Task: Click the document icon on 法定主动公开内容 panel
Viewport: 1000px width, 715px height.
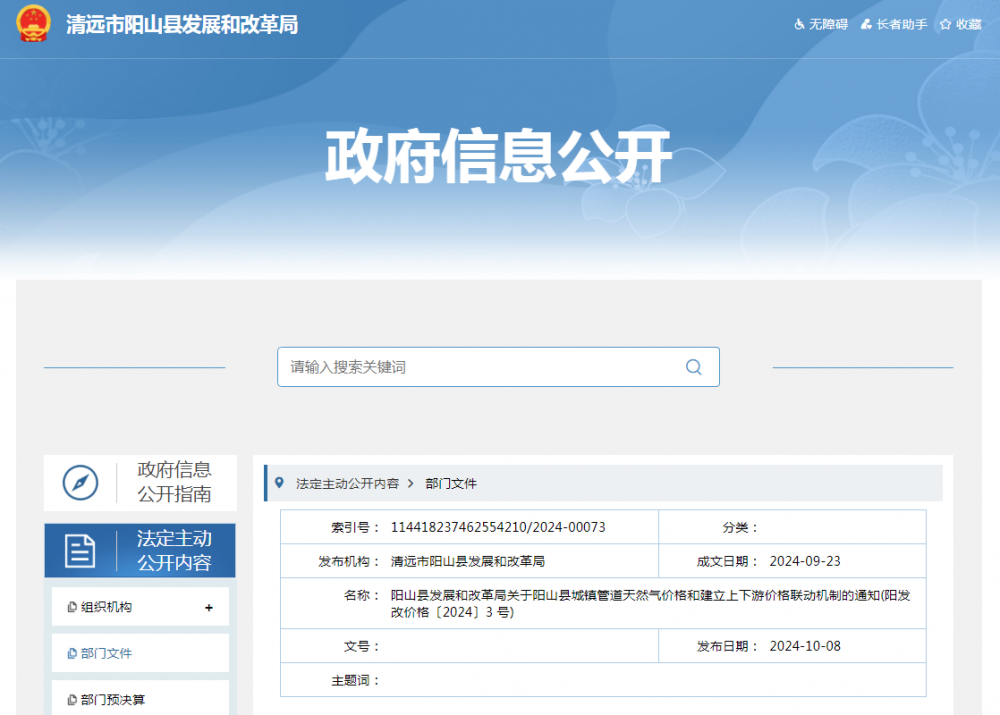Action: click(82, 551)
